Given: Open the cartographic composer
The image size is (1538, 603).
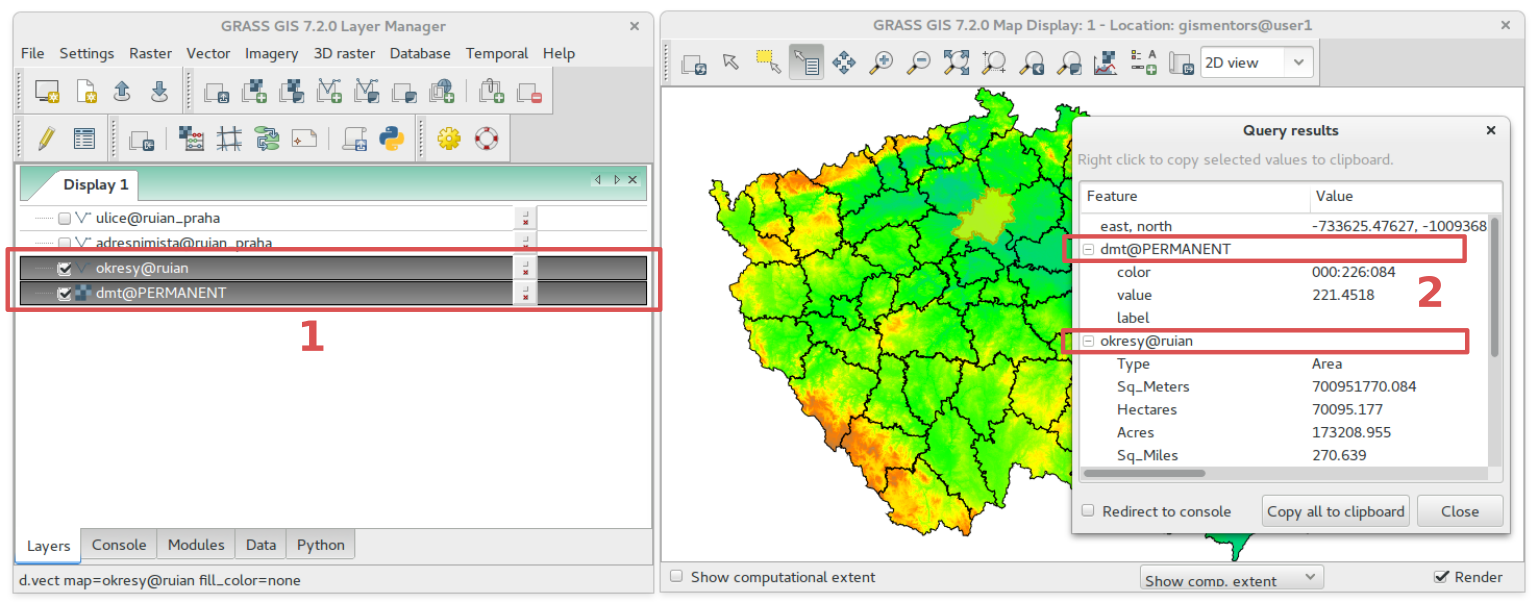Looking at the screenshot, I should tap(304, 138).
